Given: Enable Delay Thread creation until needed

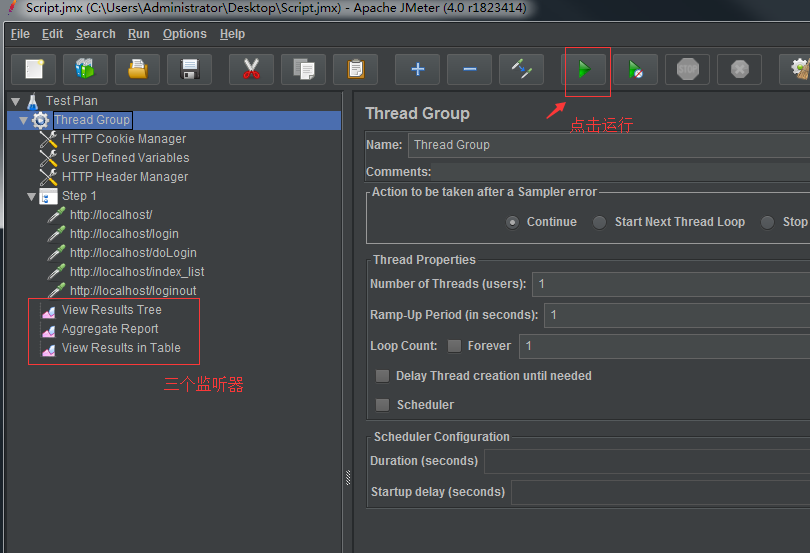Looking at the screenshot, I should [x=382, y=376].
